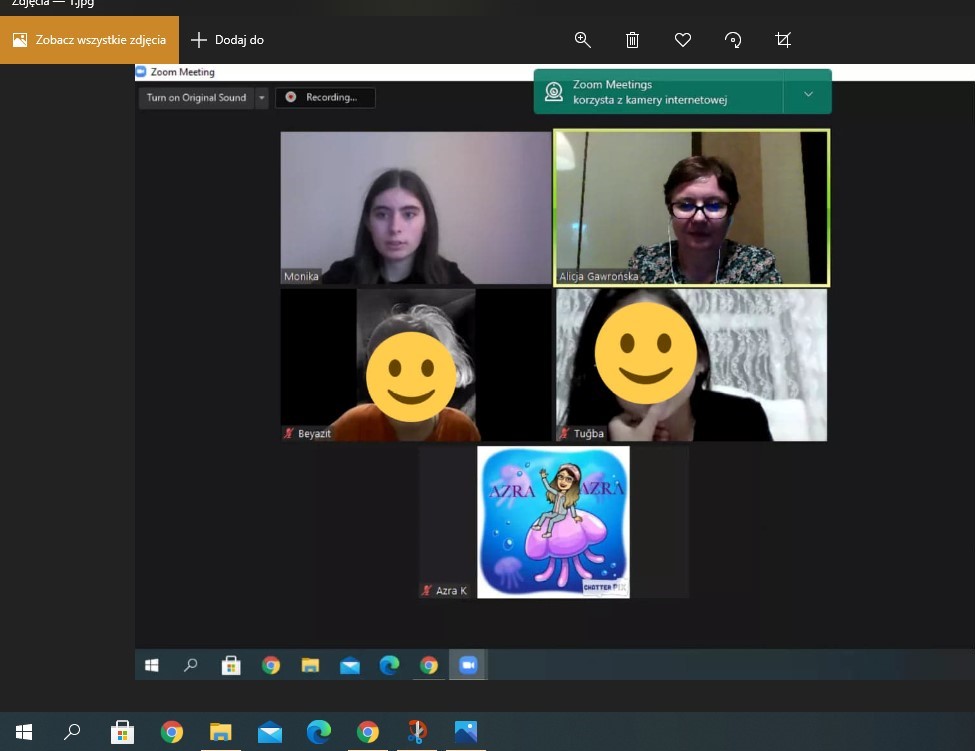Expand the Zoom Meetings camera notification chevron
Screen dimensions: 975x751
coord(808,94)
